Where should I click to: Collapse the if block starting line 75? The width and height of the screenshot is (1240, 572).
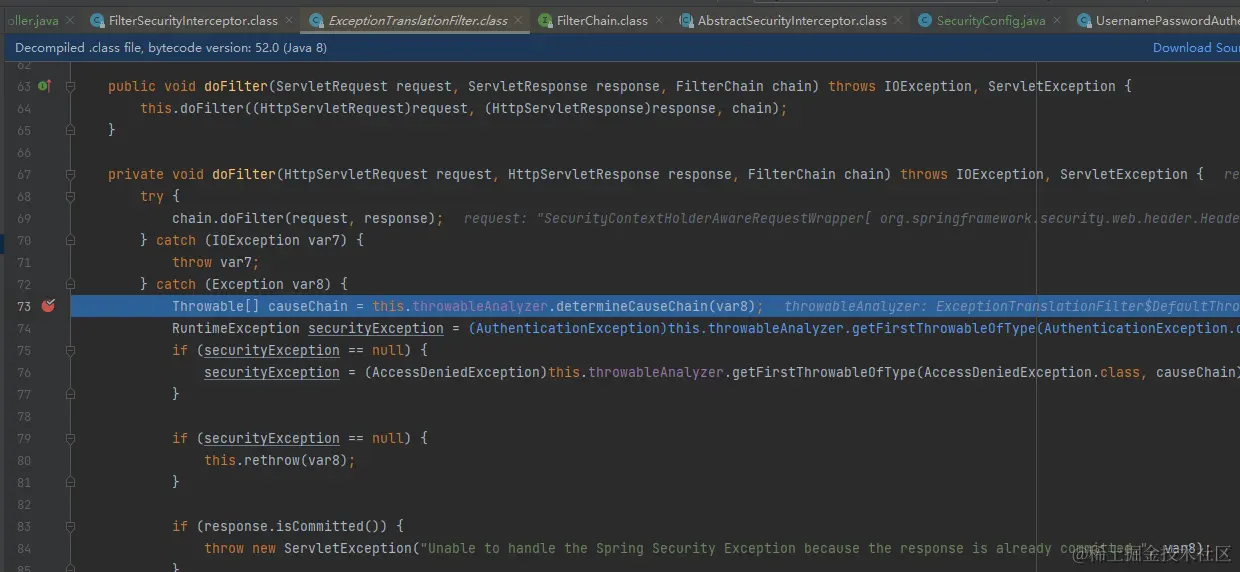(x=71, y=350)
